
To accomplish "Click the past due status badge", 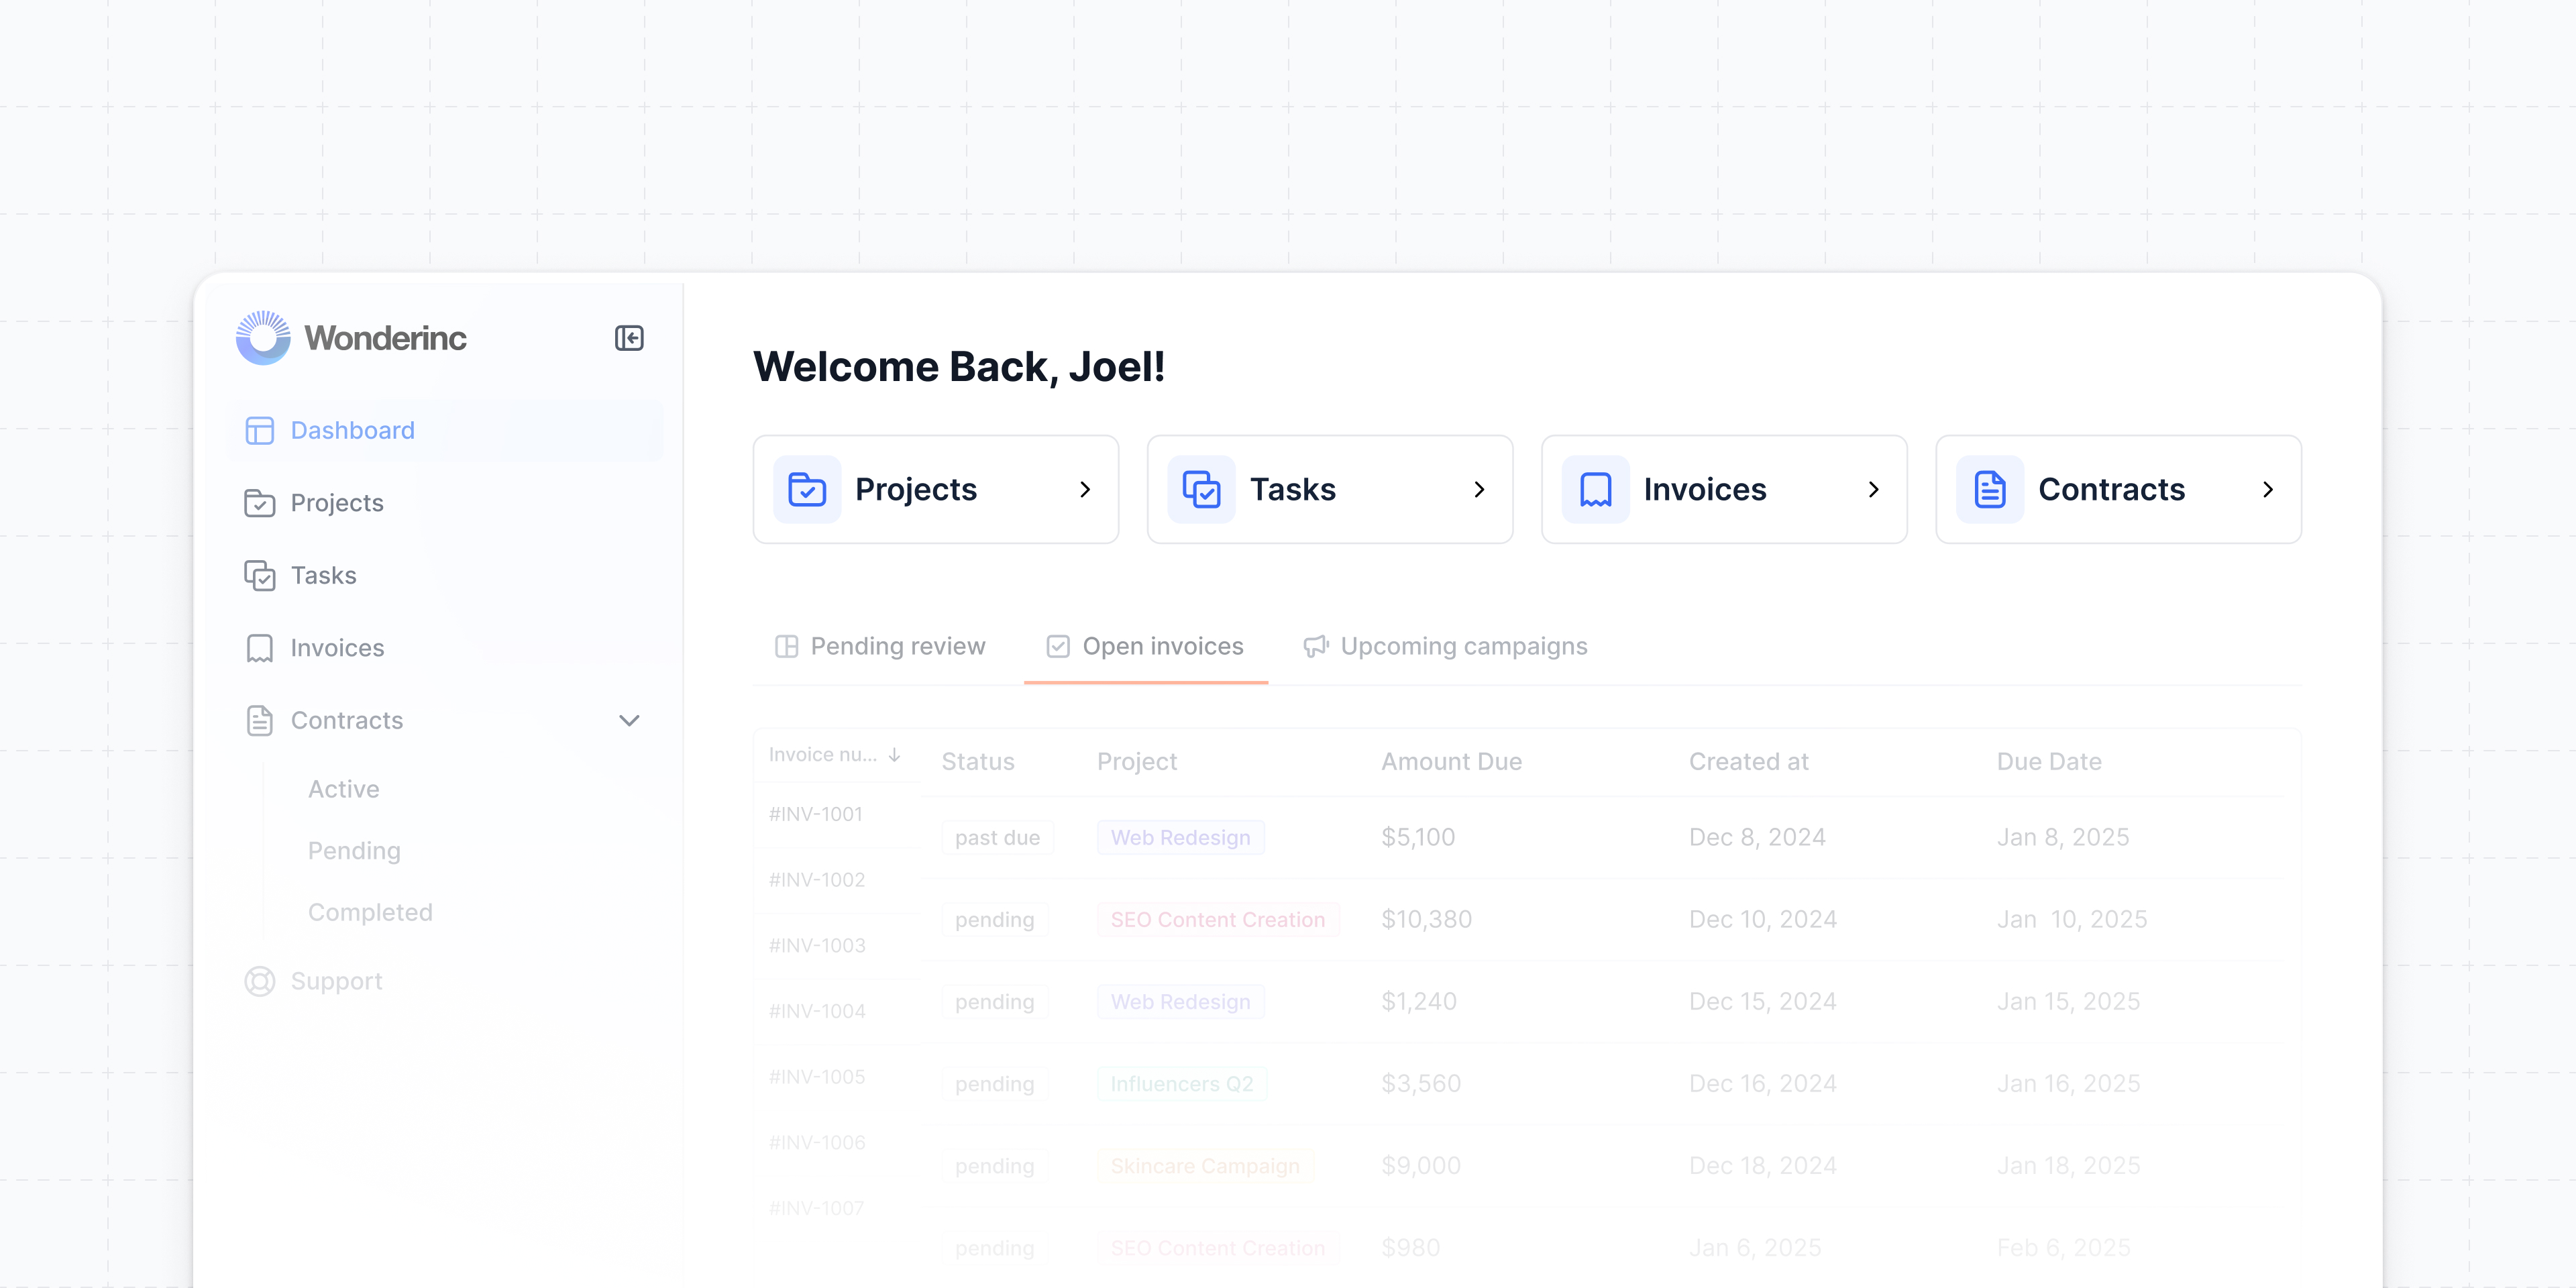I will pos(997,838).
